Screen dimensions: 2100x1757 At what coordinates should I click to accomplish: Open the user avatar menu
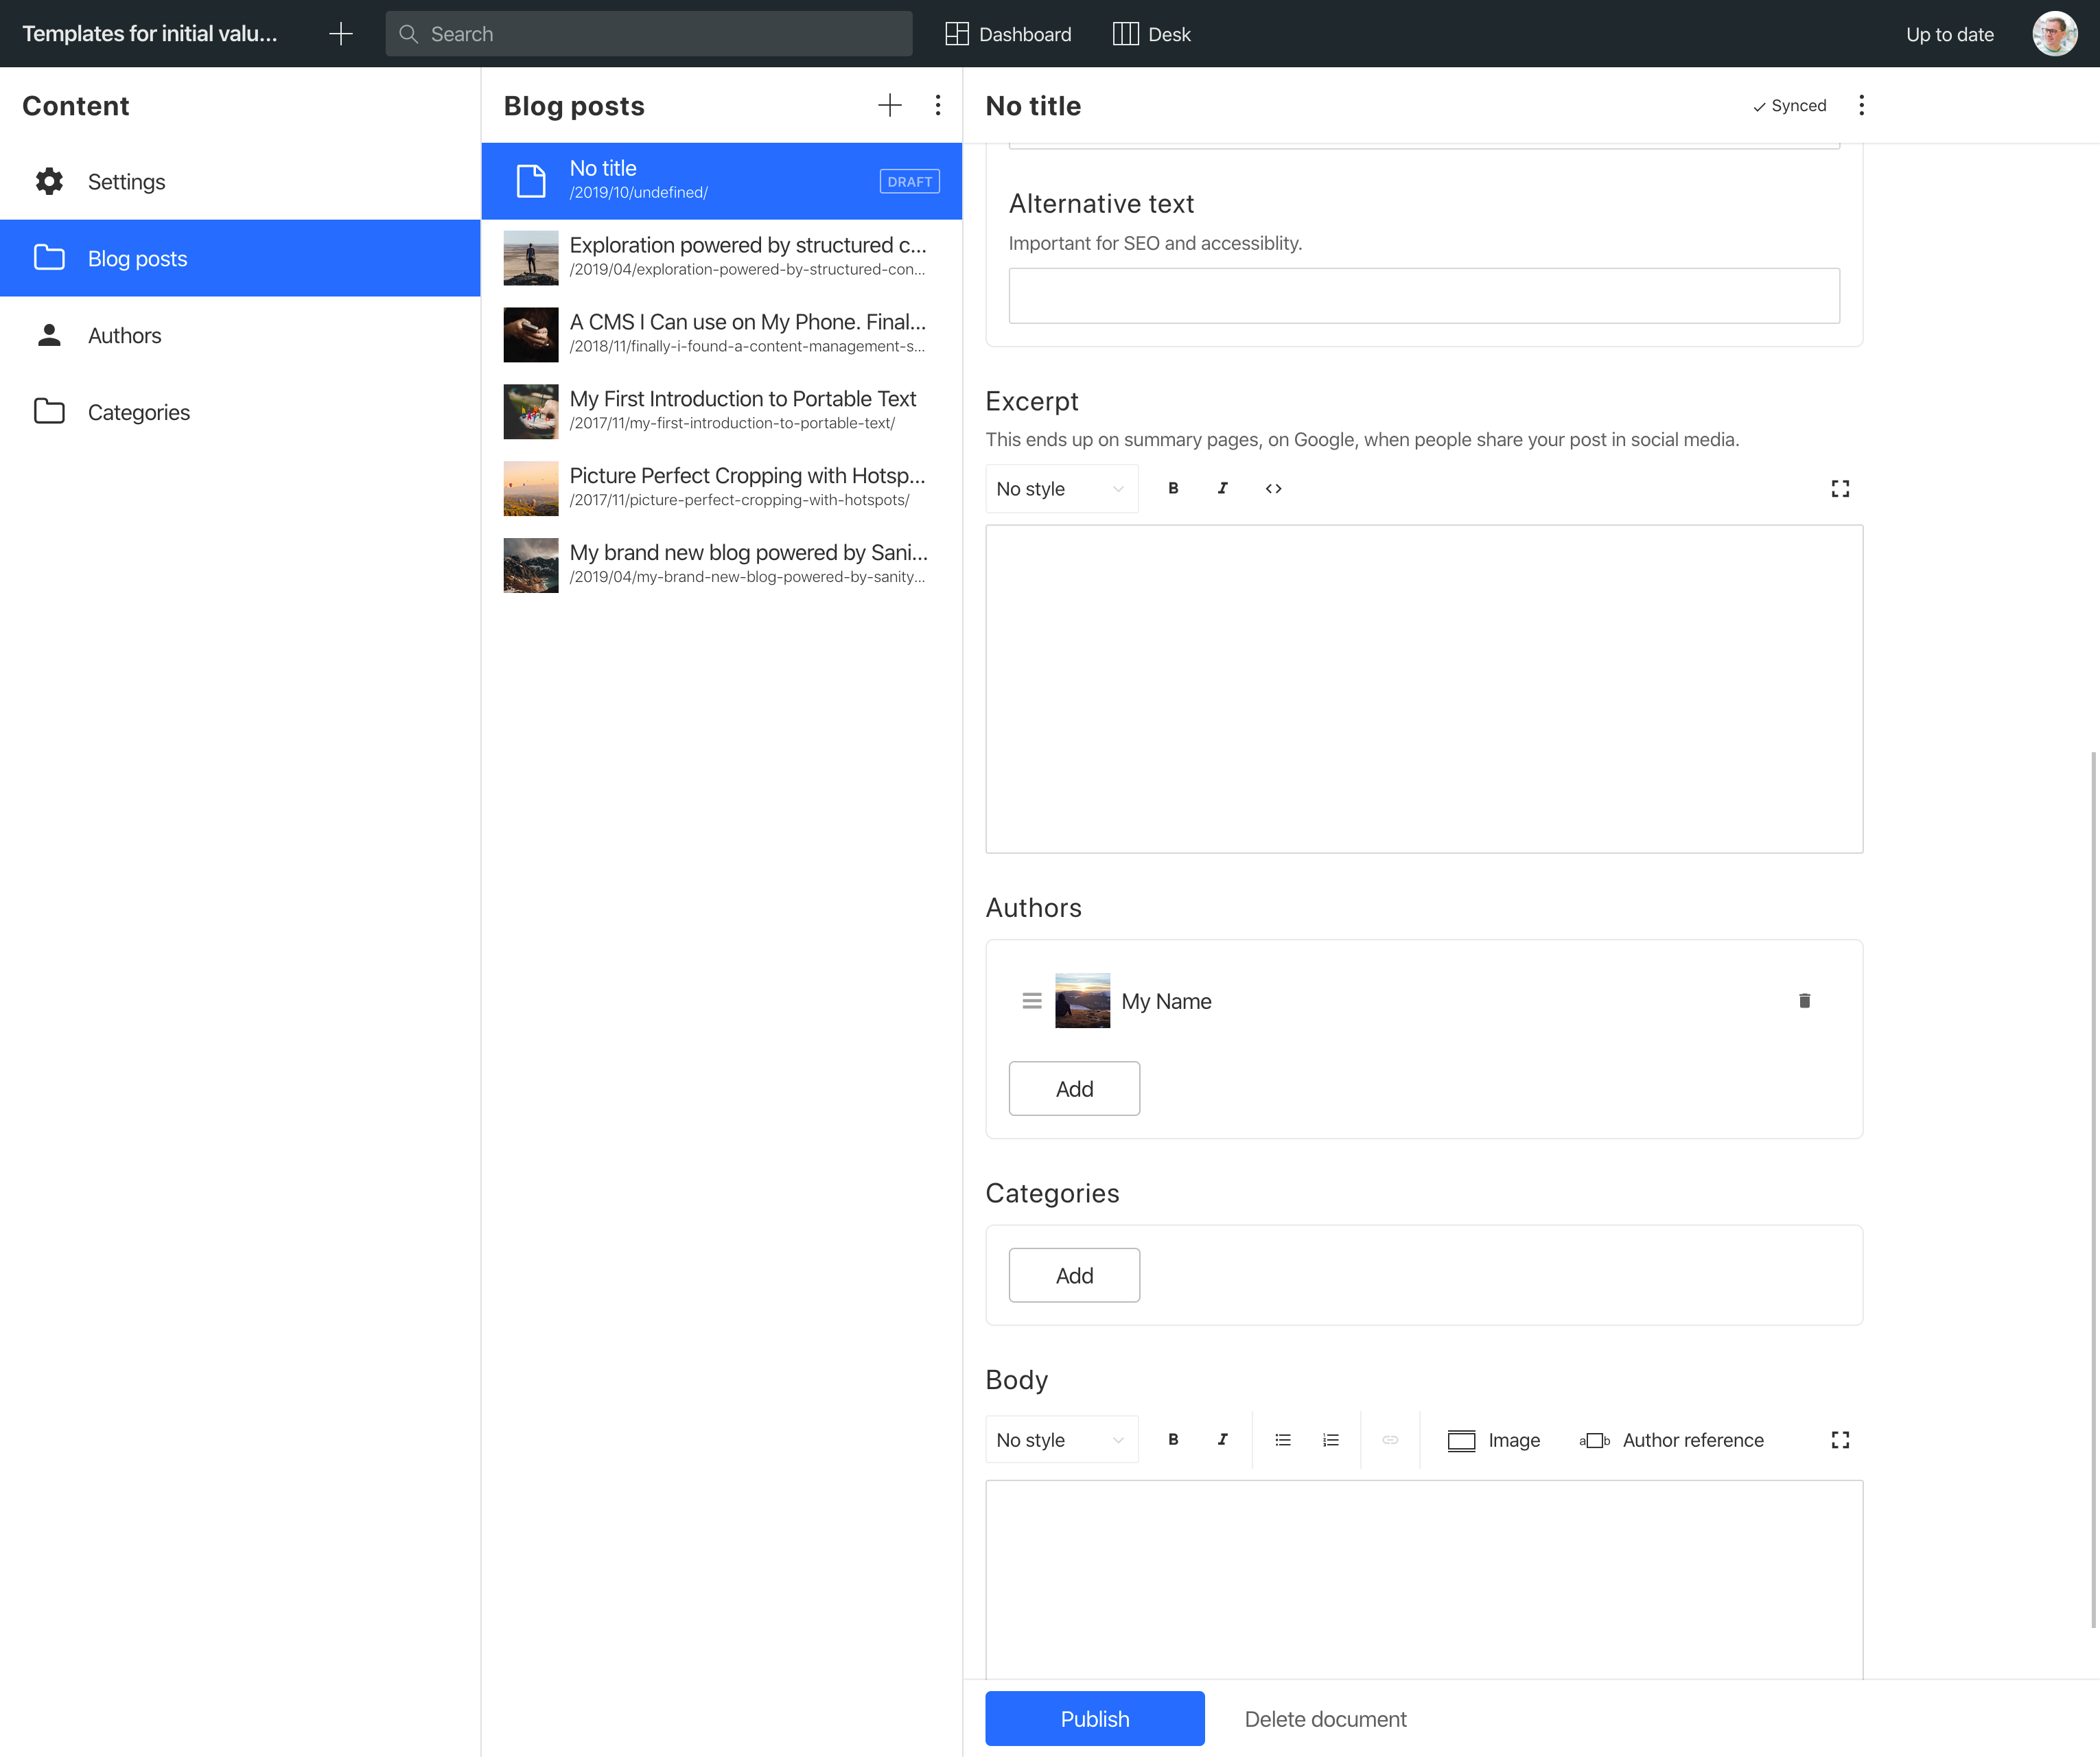click(x=2054, y=34)
